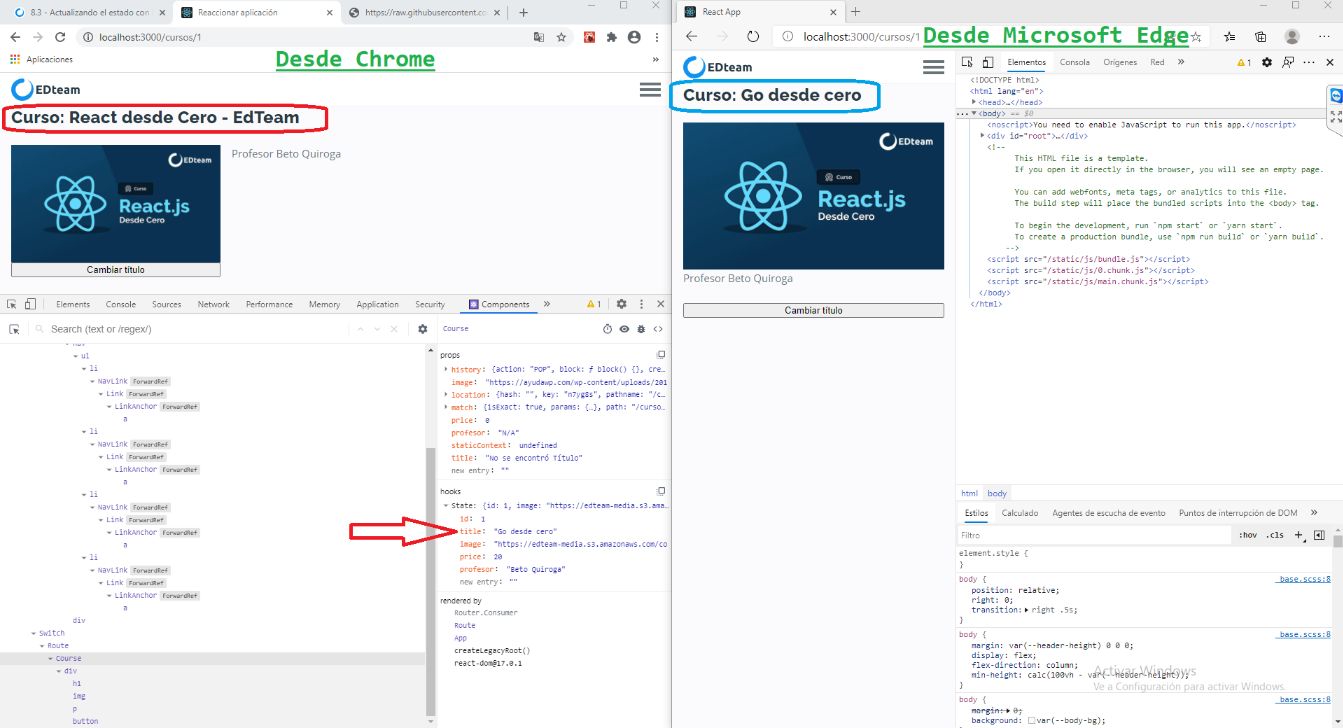This screenshot has height=728, width=1343.
Task: Toggle computed styles sidebar icon
Action: (x=1319, y=535)
